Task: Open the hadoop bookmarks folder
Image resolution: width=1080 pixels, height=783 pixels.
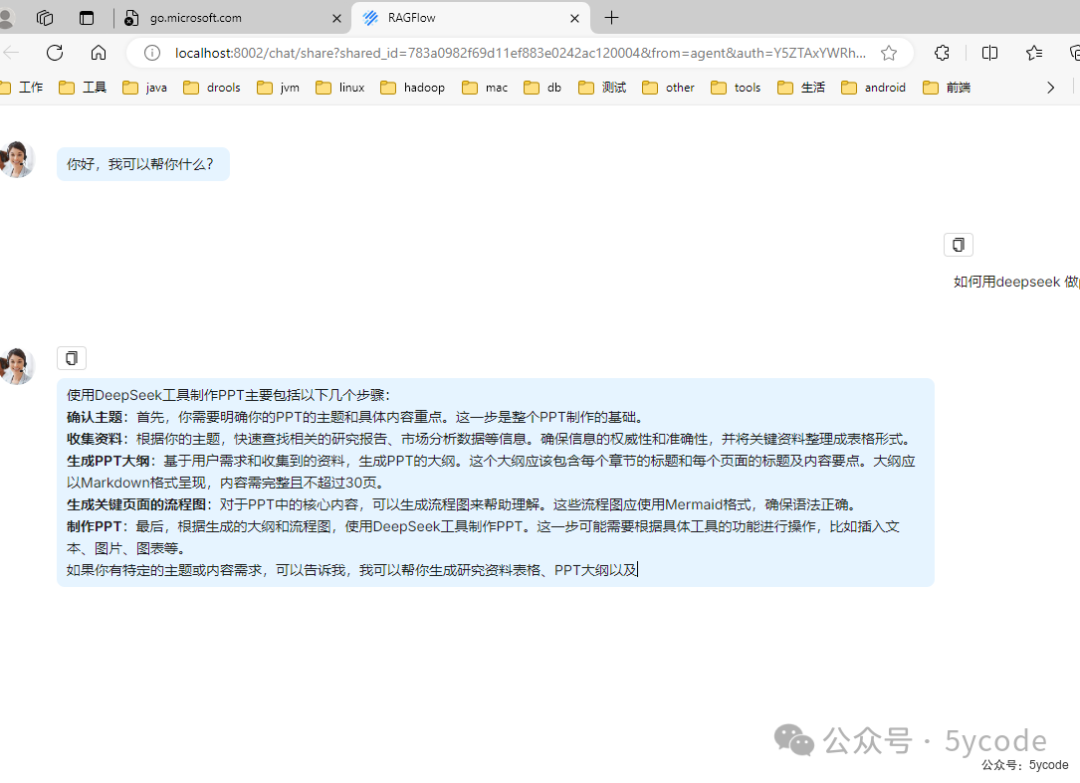Action: (x=413, y=87)
